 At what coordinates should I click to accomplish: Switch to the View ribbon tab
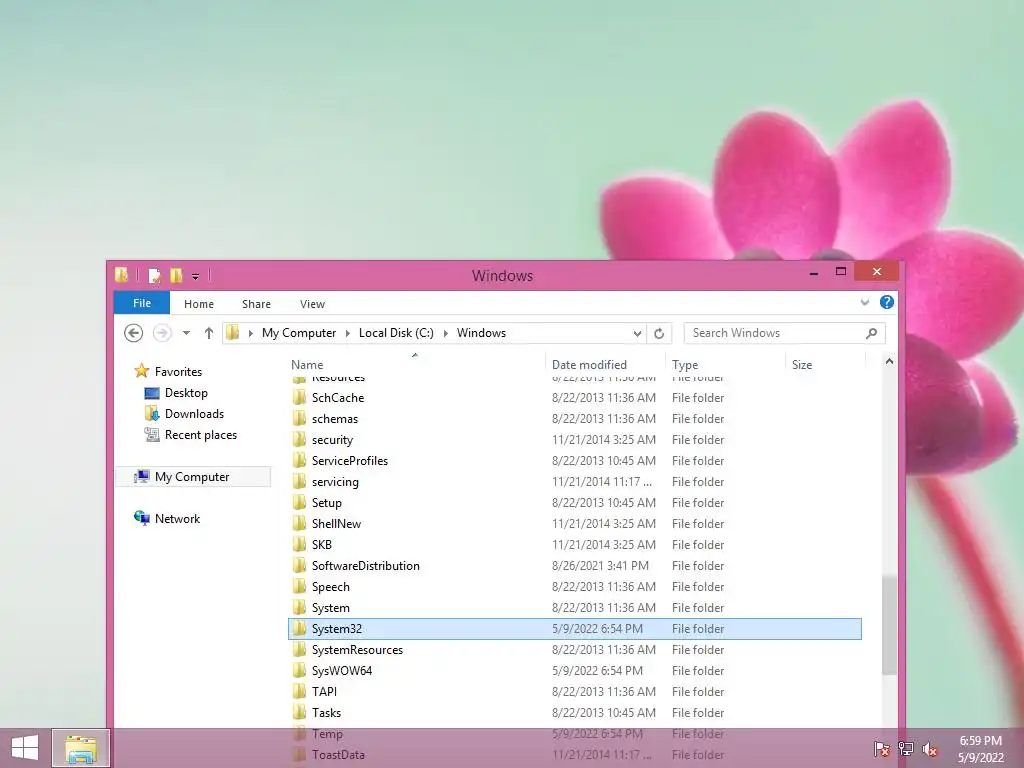coord(312,304)
